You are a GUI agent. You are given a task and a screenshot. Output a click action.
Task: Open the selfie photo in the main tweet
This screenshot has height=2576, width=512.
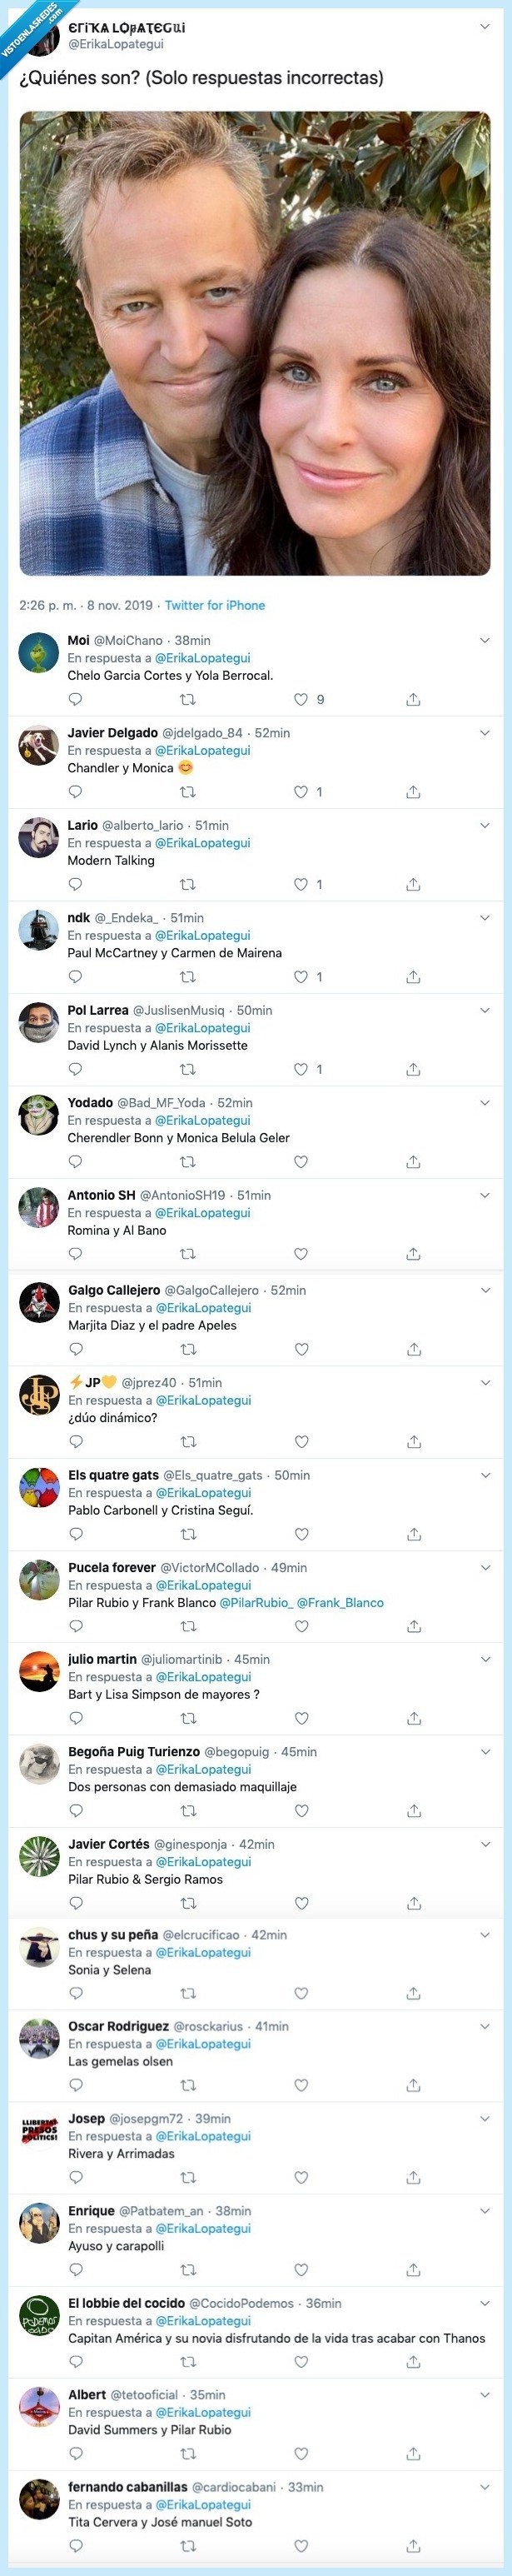click(x=255, y=343)
